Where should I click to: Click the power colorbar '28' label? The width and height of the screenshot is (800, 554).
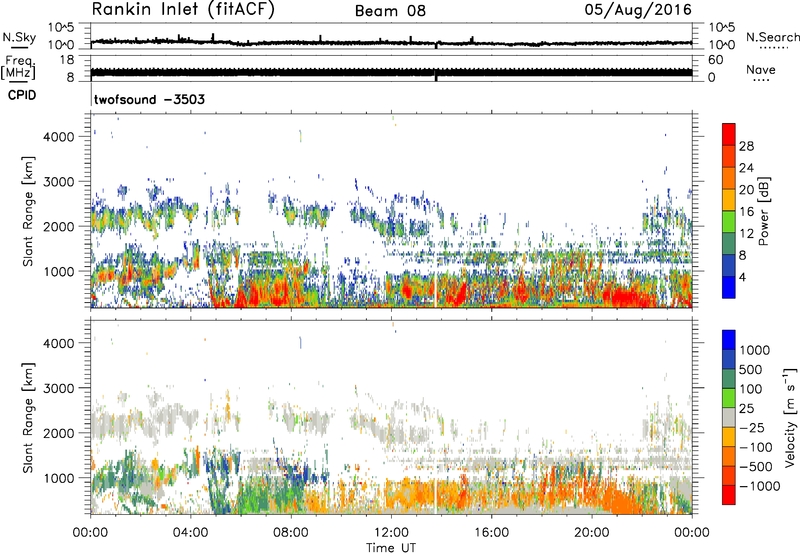746,146
